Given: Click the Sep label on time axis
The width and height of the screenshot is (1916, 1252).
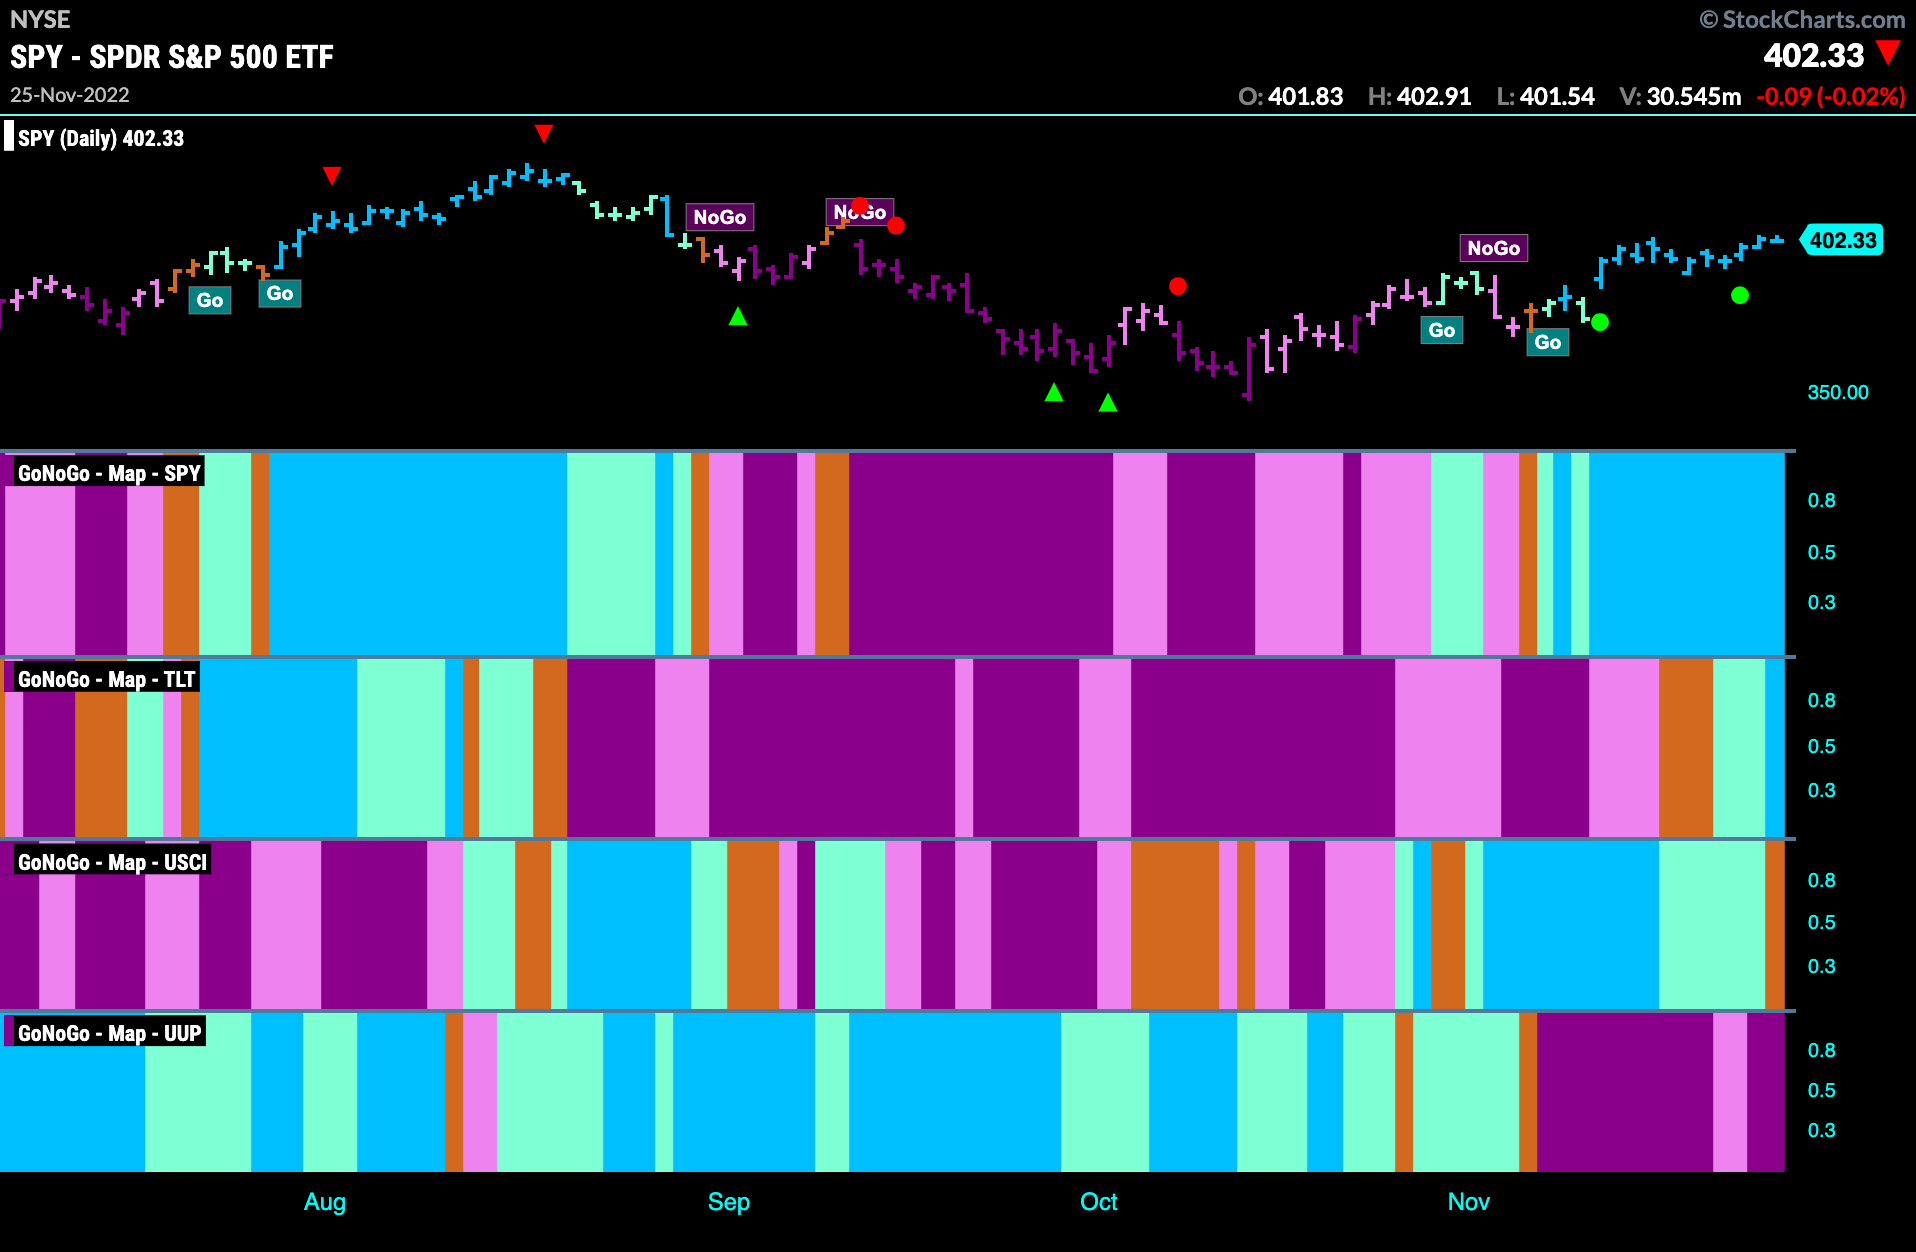Looking at the screenshot, I should tap(729, 1202).
